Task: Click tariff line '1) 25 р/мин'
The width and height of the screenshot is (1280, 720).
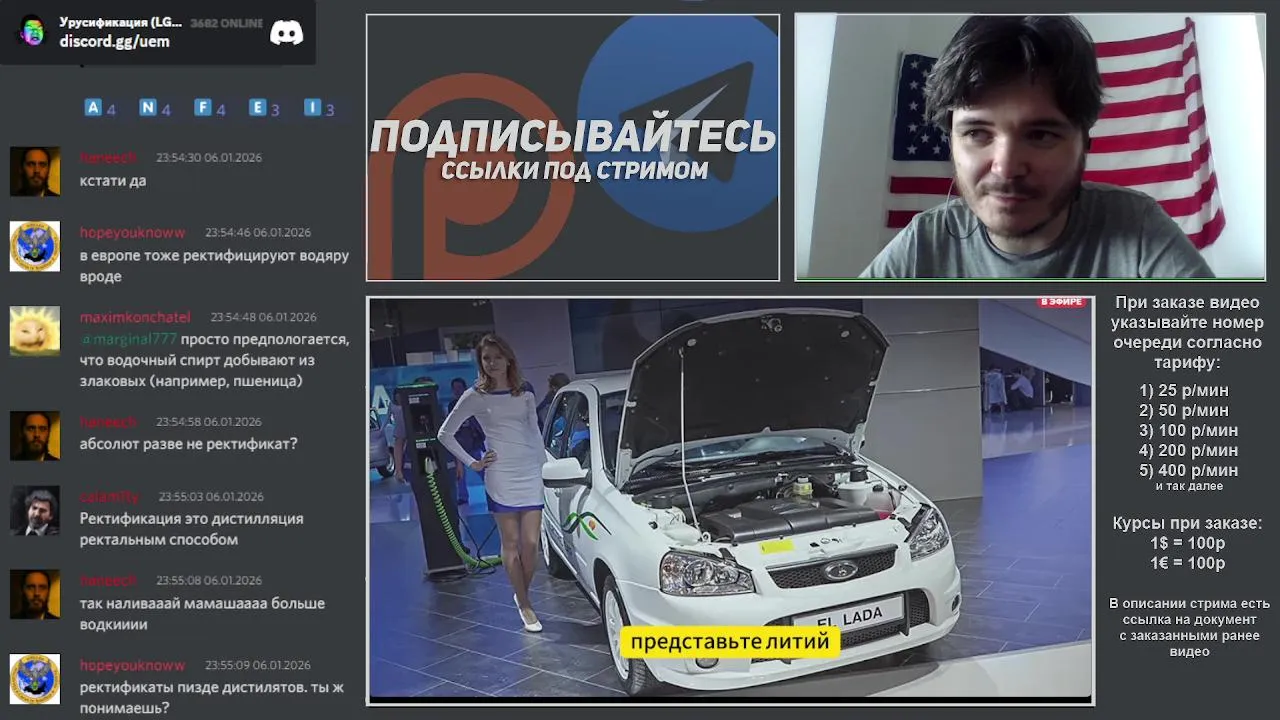Action: [1184, 391]
